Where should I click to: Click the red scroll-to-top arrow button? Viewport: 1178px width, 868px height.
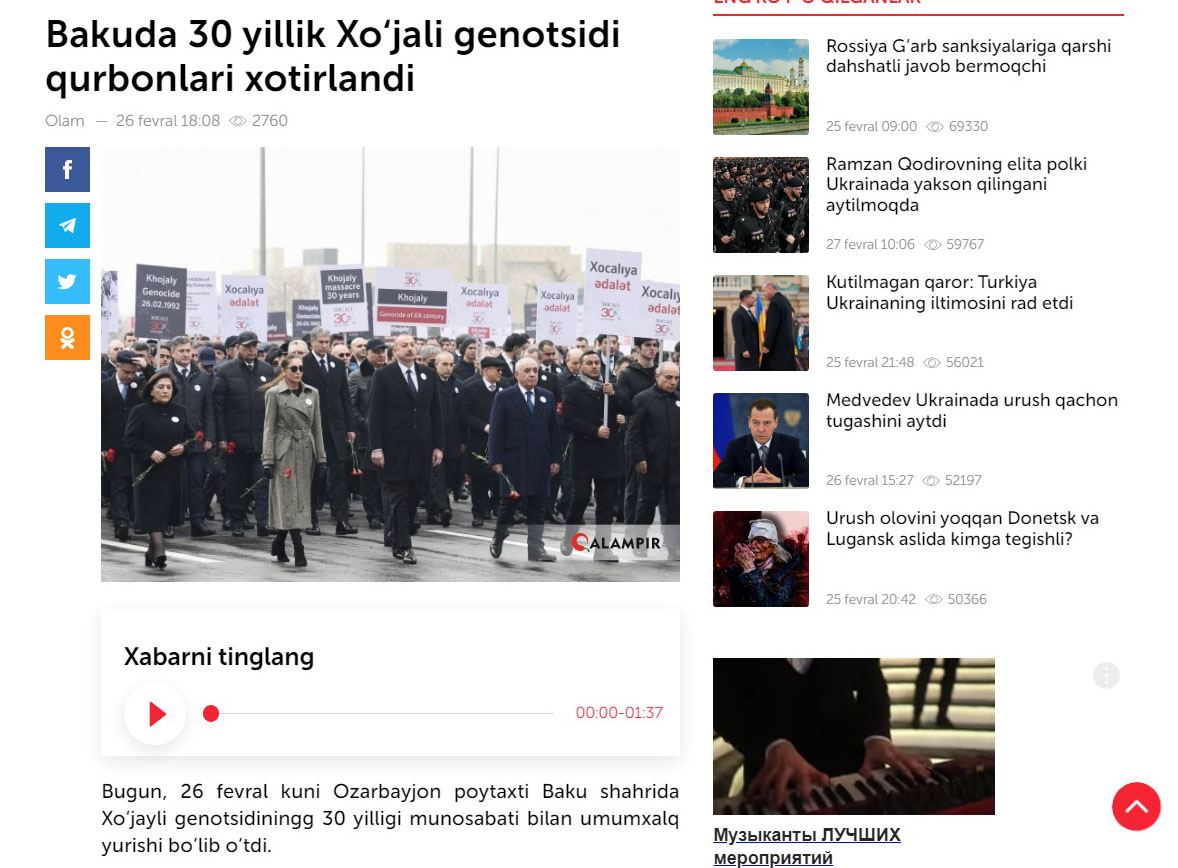pyautogui.click(x=1136, y=806)
